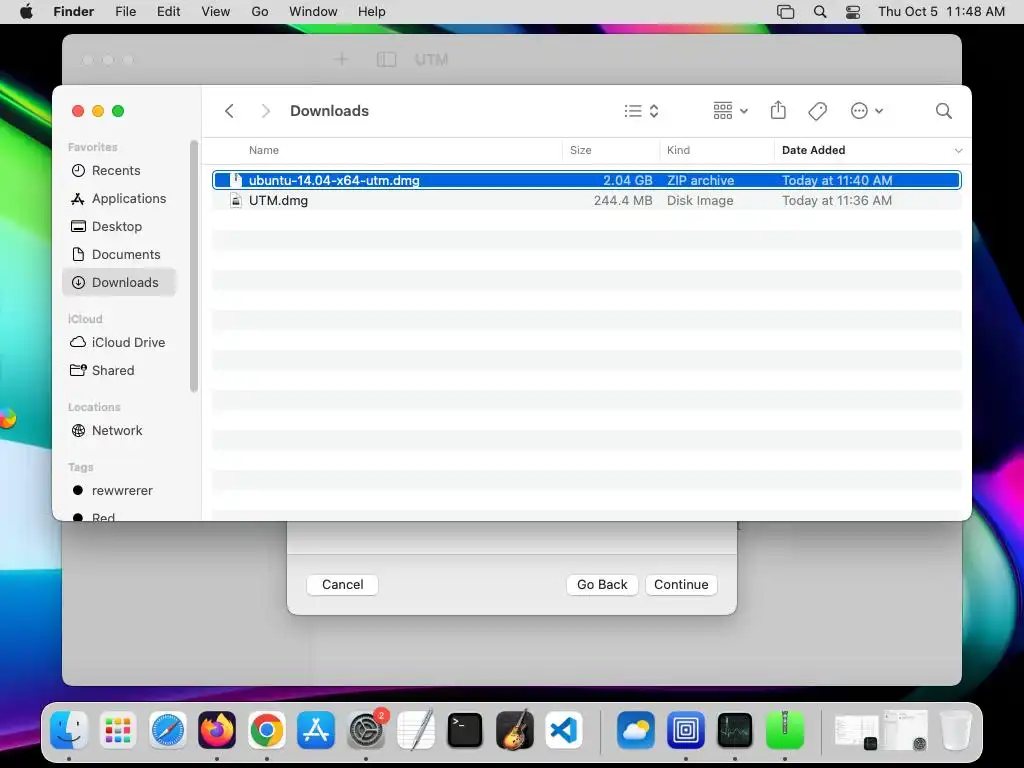This screenshot has height=768, width=1024.
Task: Select the rewwrerer tag
Action: (x=120, y=490)
